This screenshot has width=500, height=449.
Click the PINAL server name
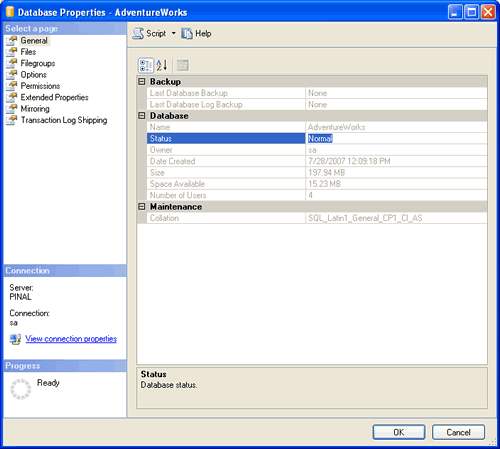click(20, 297)
